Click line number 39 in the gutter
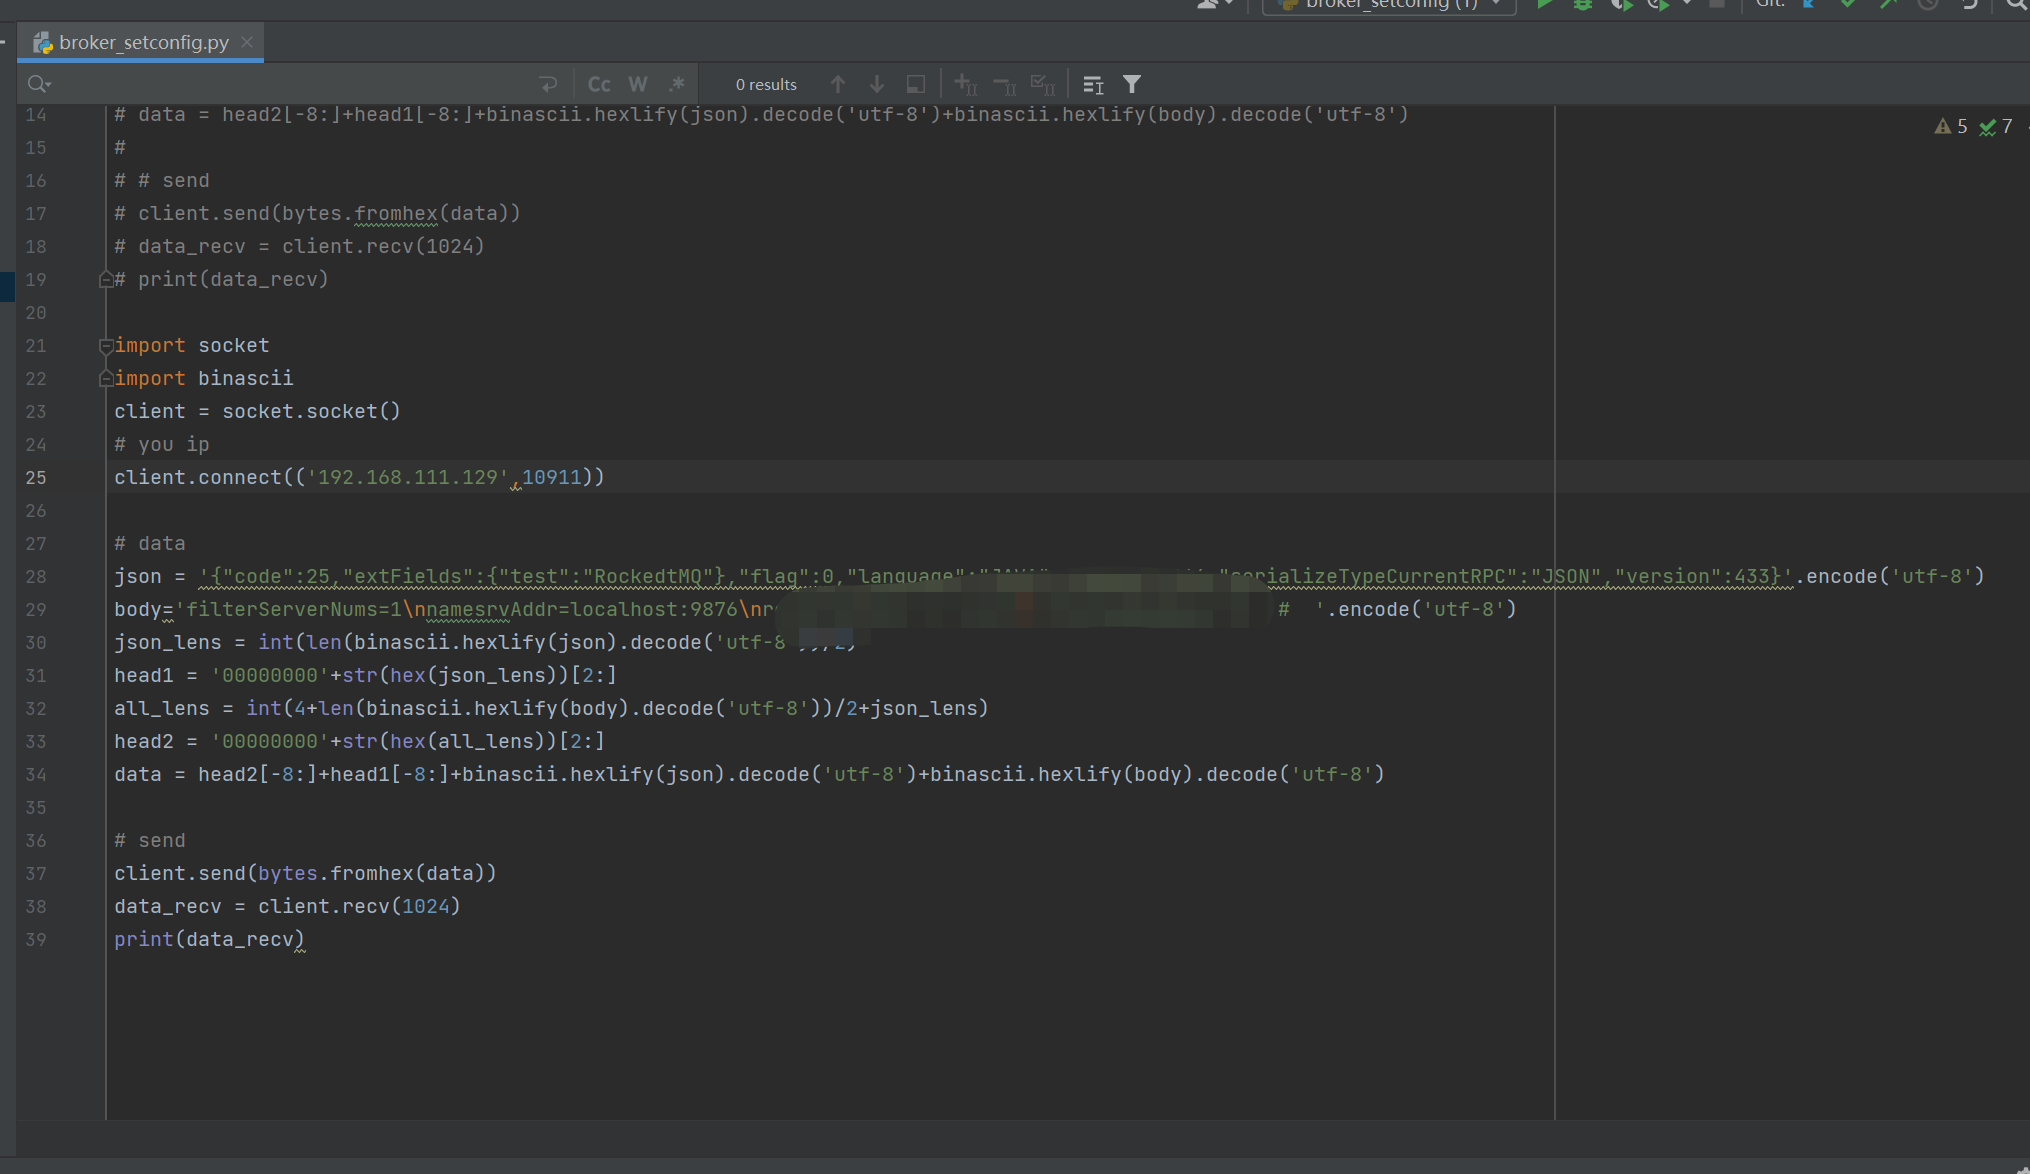 pyautogui.click(x=36, y=940)
